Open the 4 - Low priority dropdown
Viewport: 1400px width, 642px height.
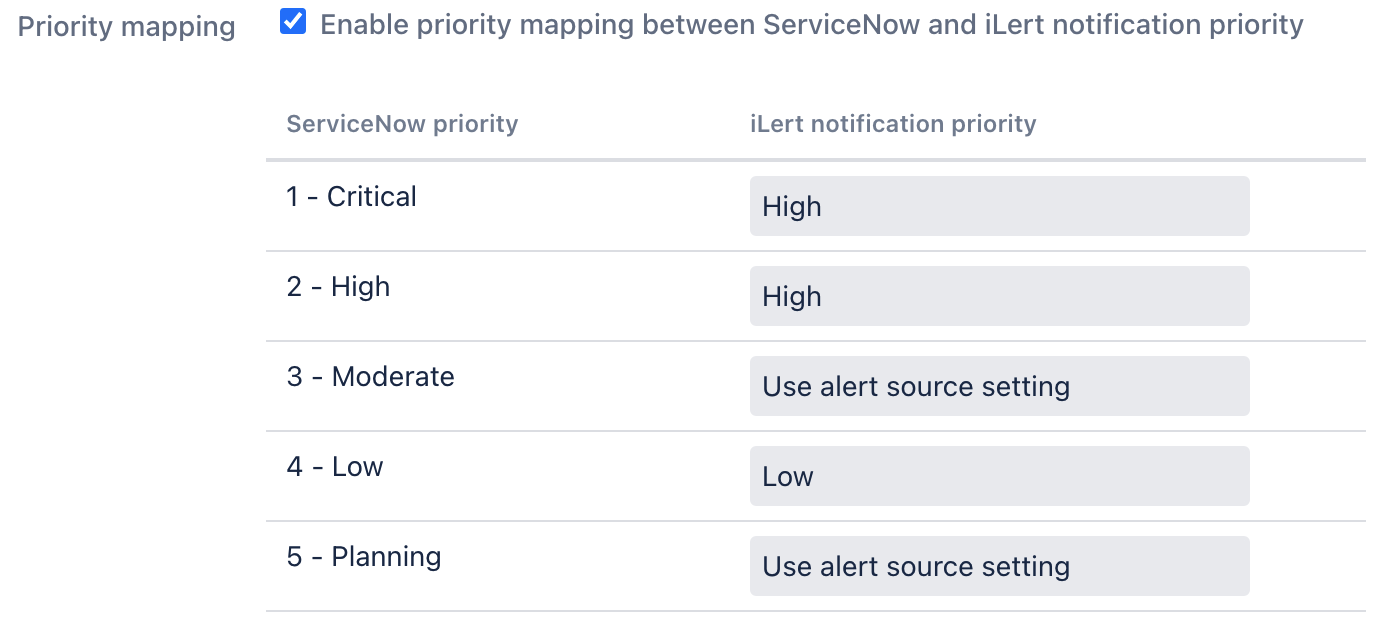[999, 476]
